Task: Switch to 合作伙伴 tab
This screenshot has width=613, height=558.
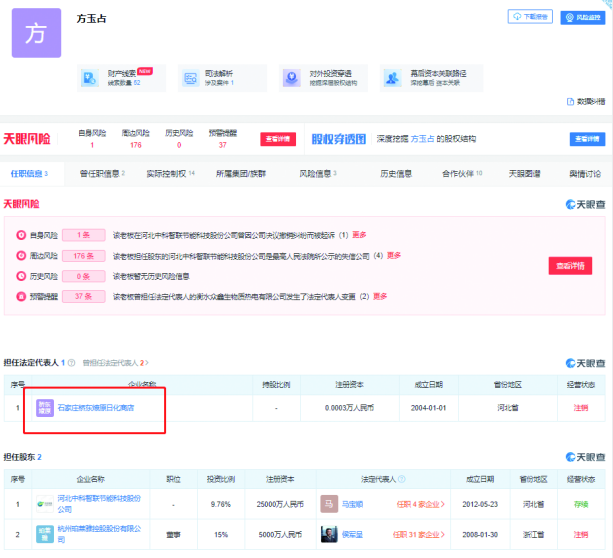Action: pos(462,174)
